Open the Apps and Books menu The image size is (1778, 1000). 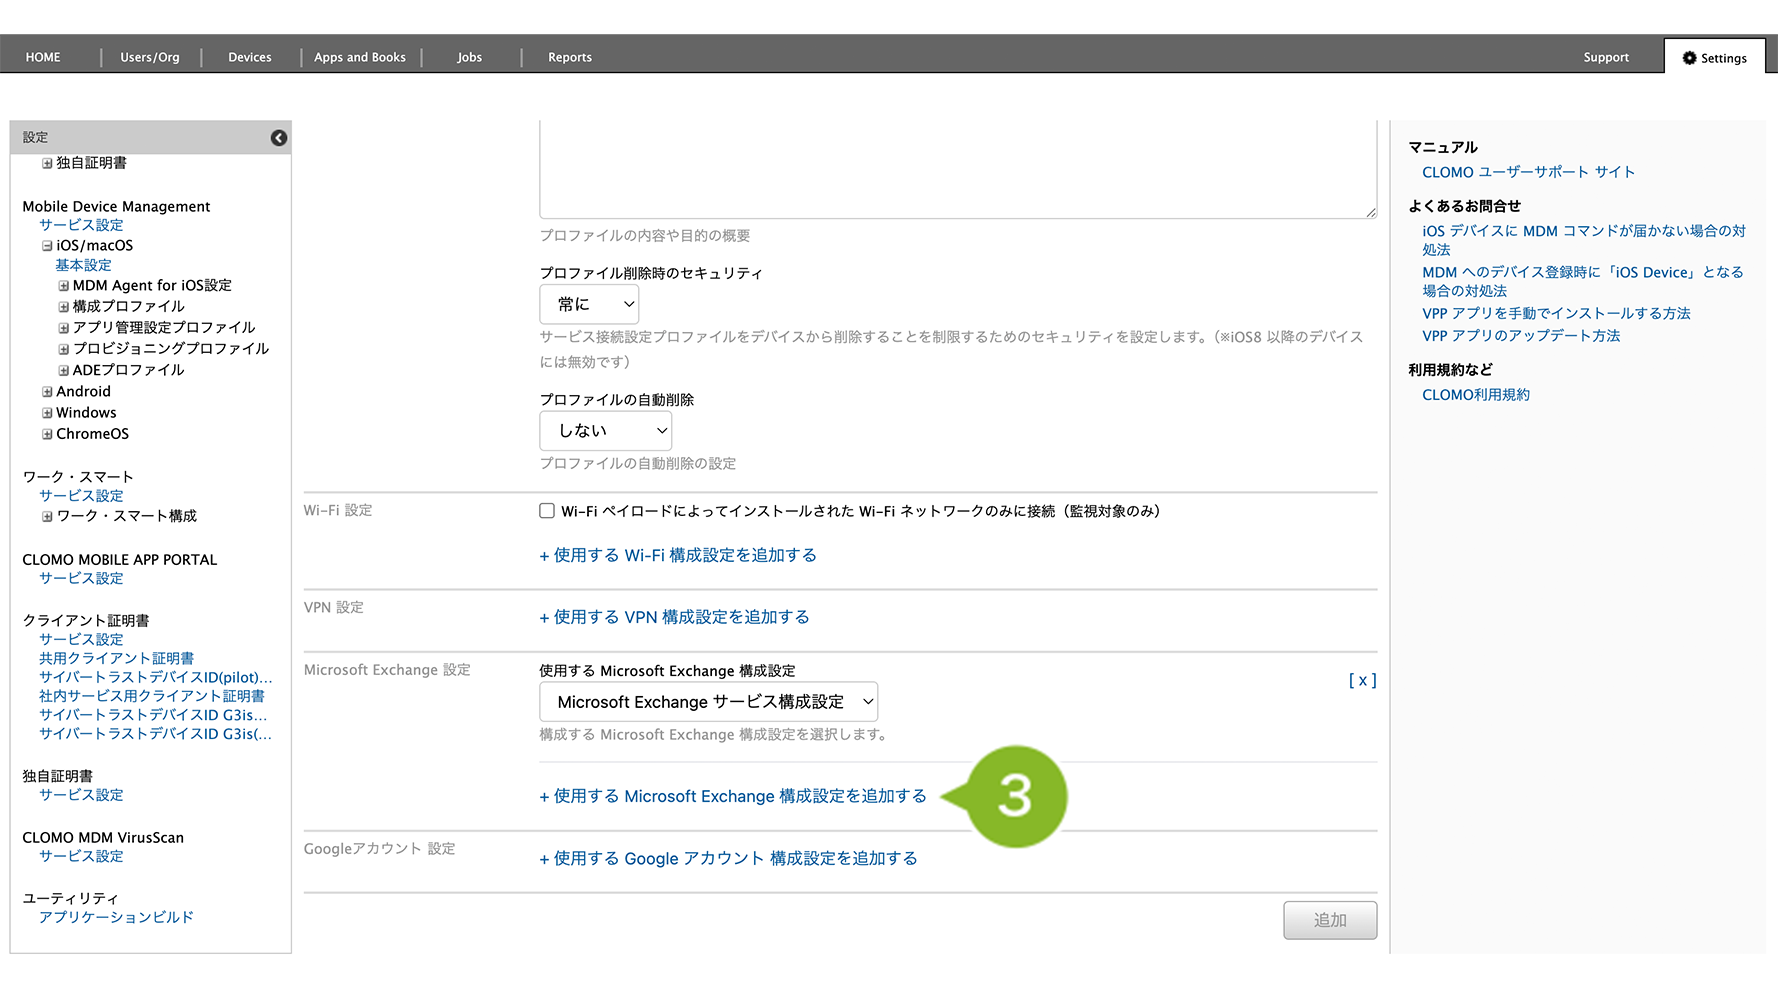coord(360,57)
